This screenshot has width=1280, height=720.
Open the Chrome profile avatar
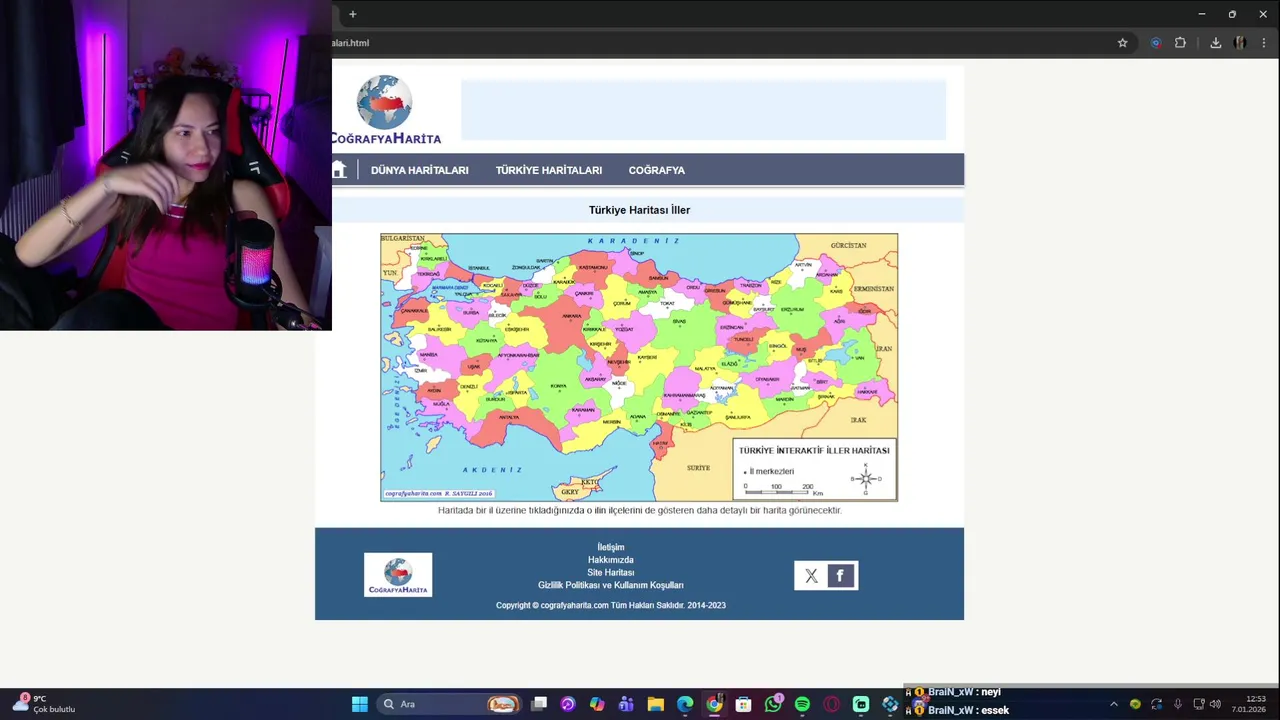click(1240, 43)
